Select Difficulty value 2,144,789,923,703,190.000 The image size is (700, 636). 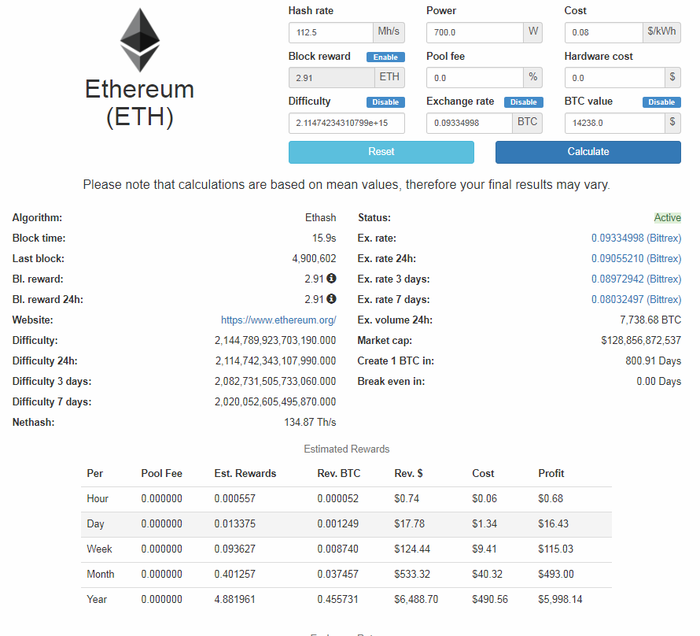pos(275,341)
